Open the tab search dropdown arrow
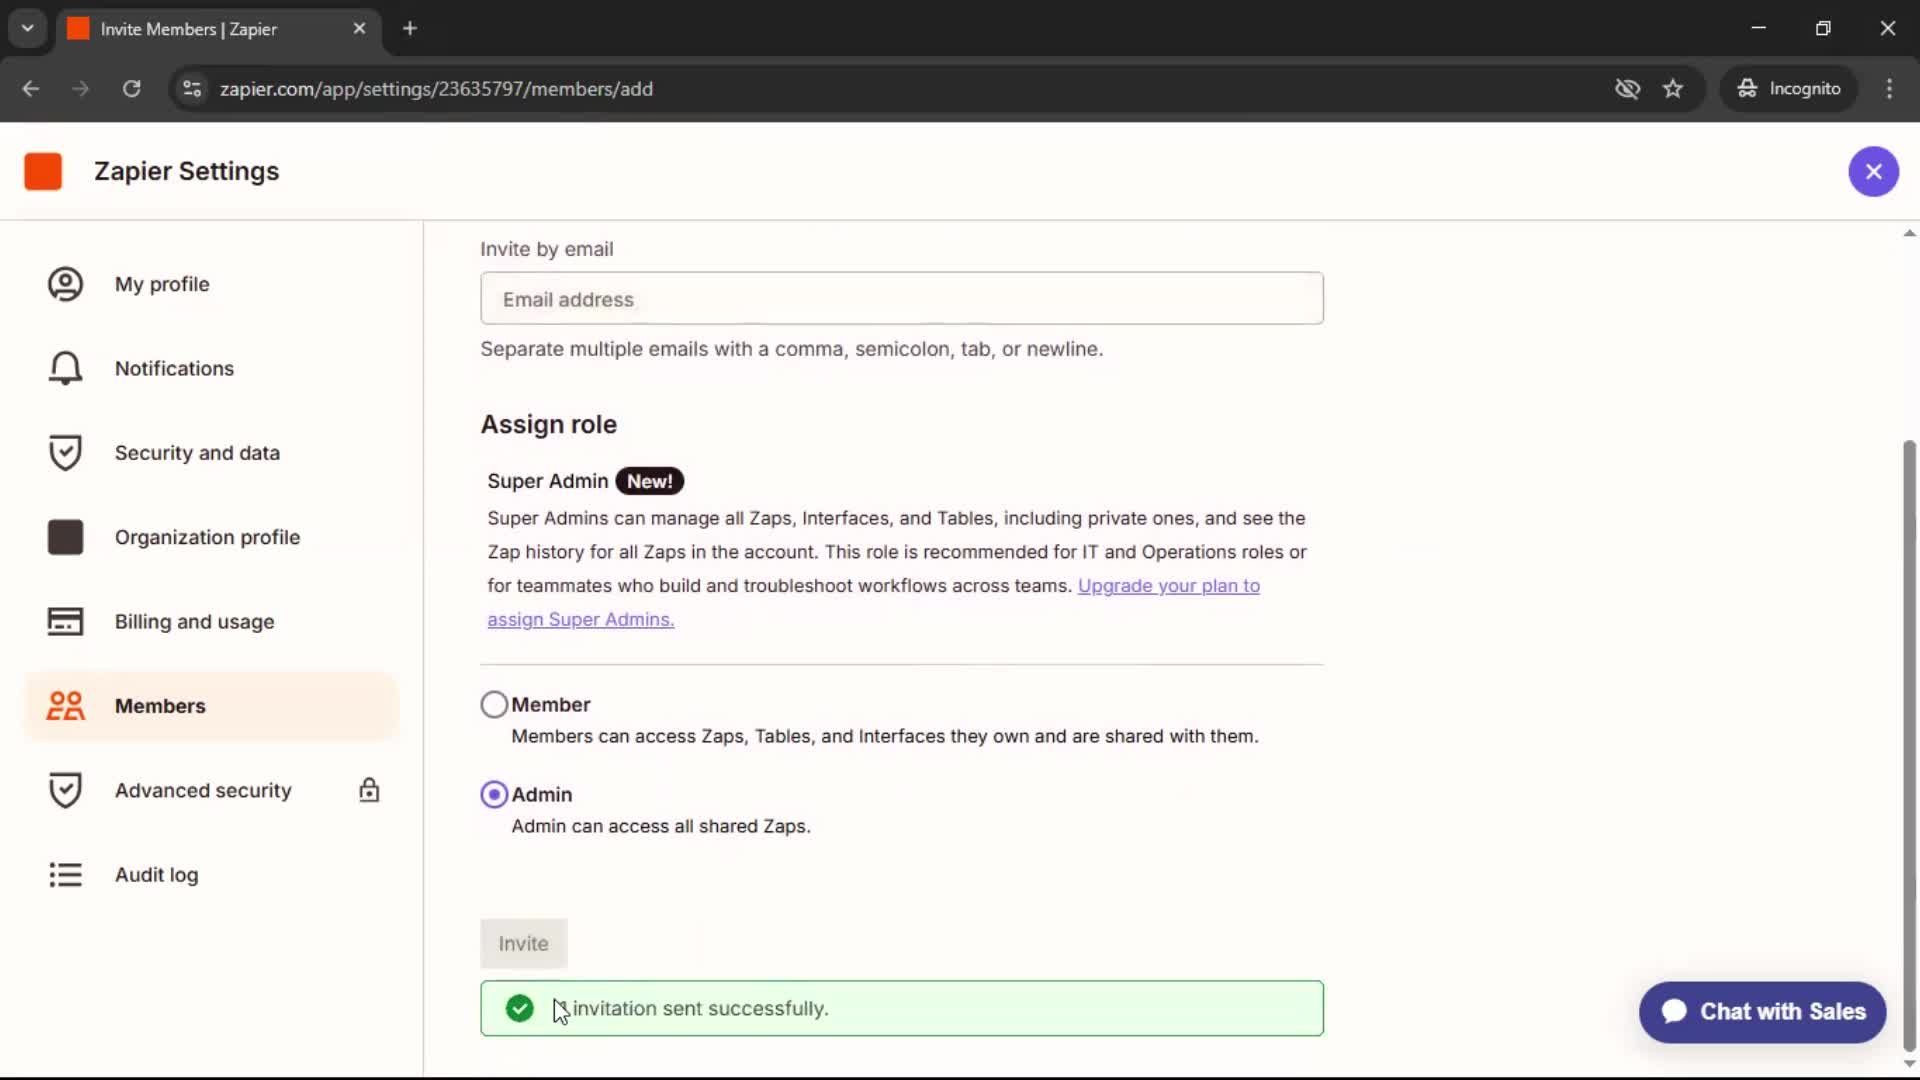This screenshot has height=1080, width=1920. [28, 28]
